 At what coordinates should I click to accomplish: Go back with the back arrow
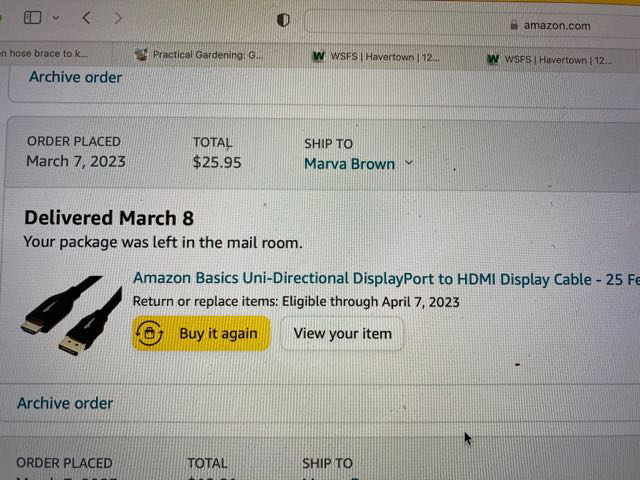pyautogui.click(x=87, y=18)
